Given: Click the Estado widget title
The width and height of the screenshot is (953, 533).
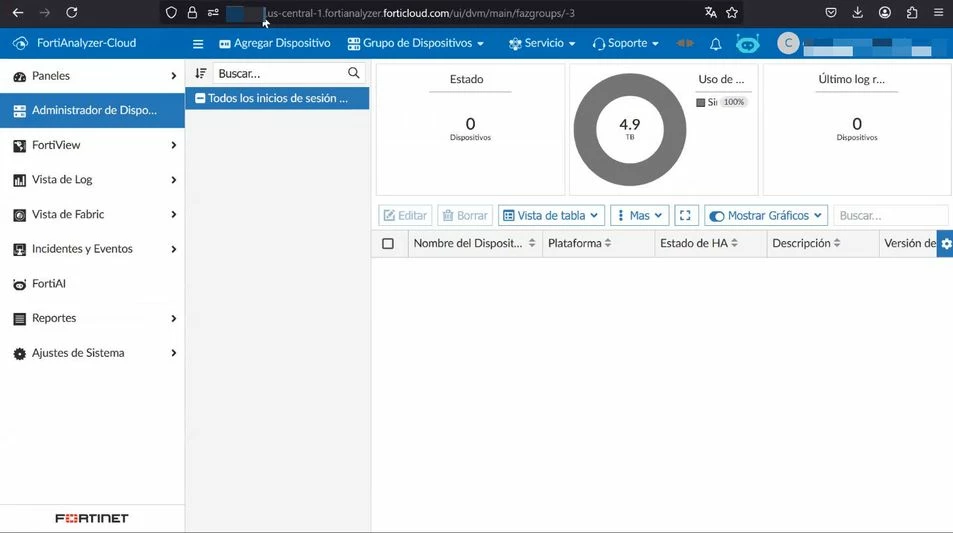Looking at the screenshot, I should pyautogui.click(x=467, y=79).
